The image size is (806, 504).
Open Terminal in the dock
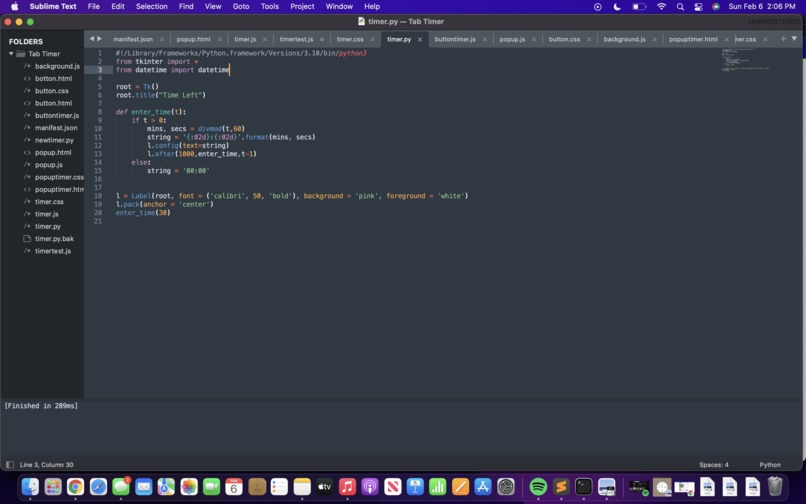click(x=583, y=486)
